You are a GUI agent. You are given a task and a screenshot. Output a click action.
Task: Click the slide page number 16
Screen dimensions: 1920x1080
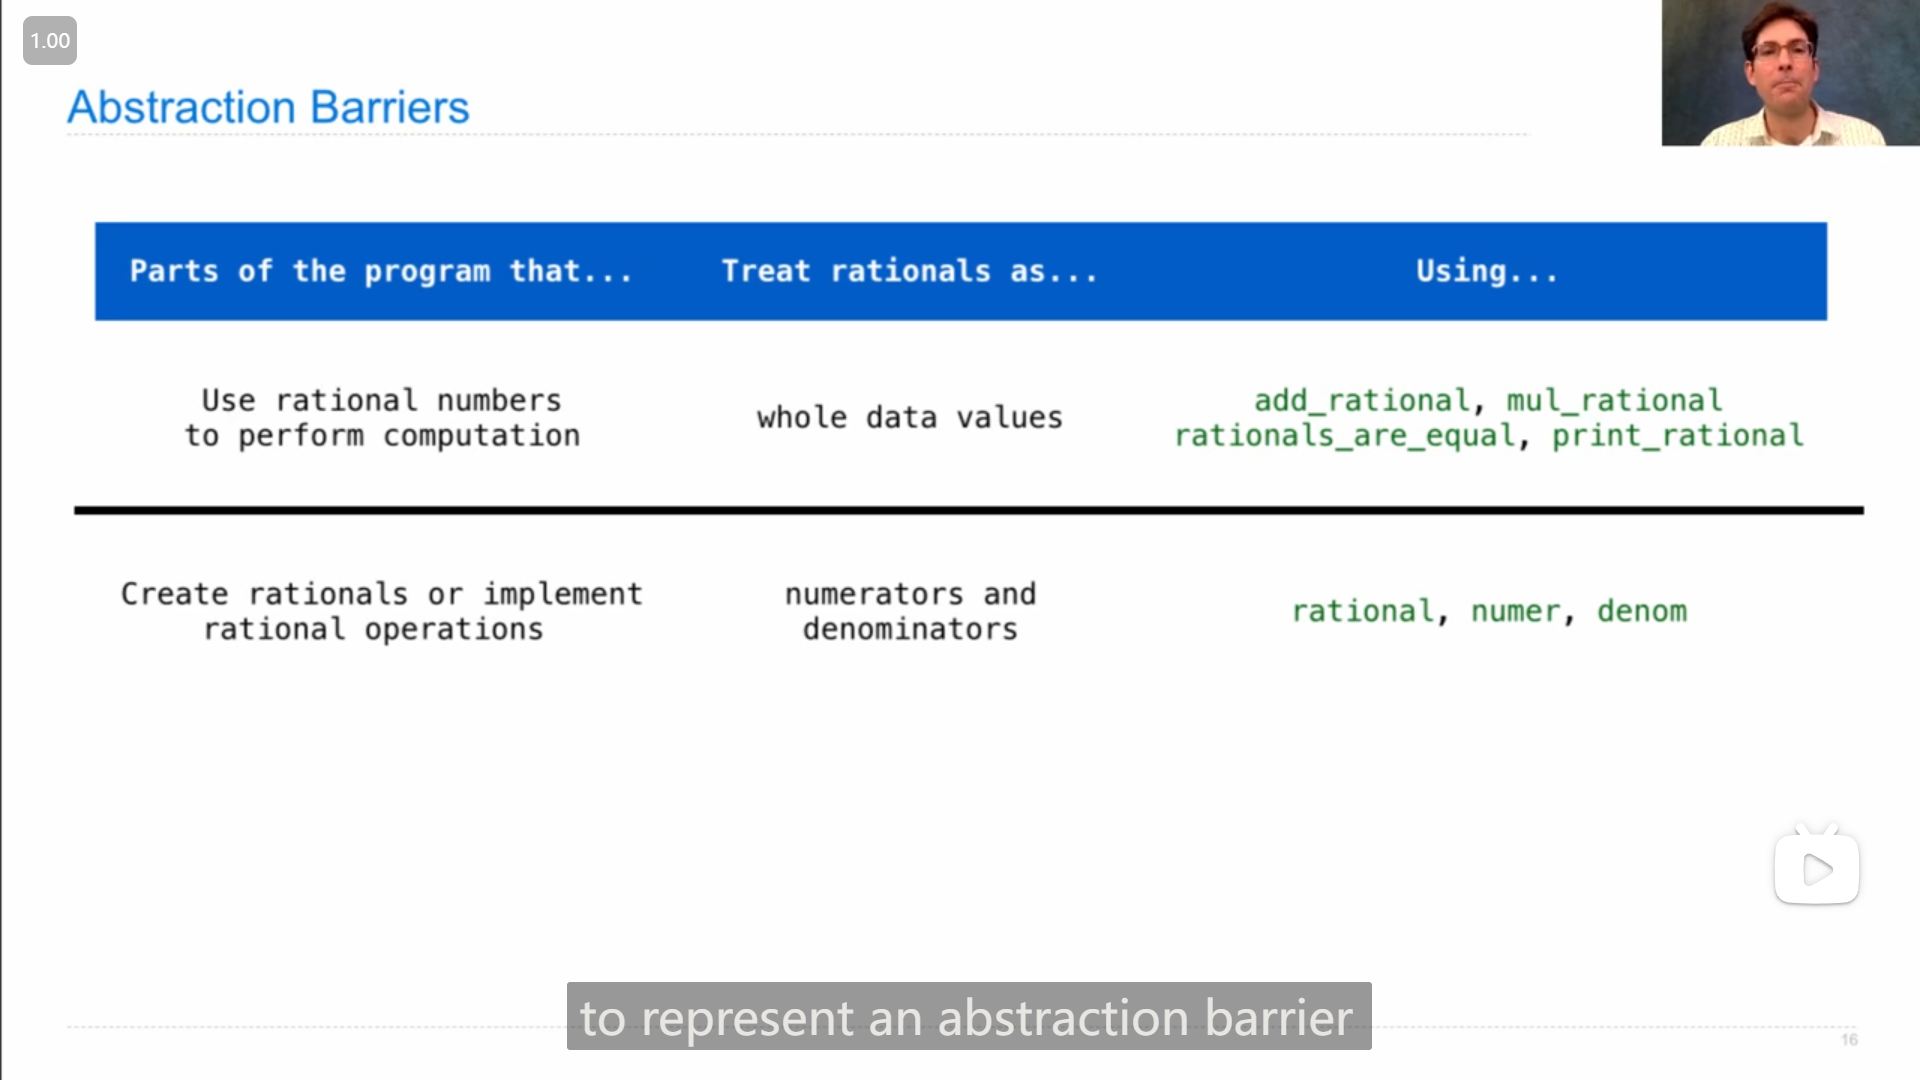click(x=1849, y=1040)
